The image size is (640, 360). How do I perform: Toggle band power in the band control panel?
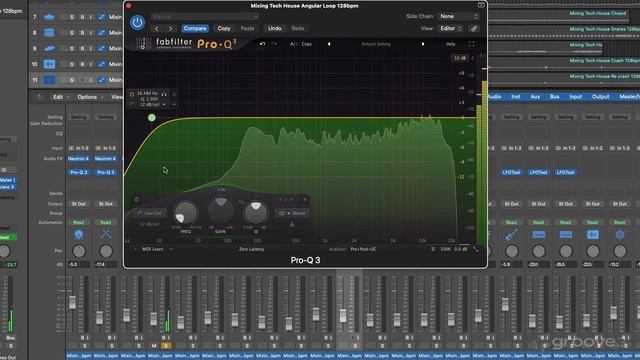coord(137,200)
